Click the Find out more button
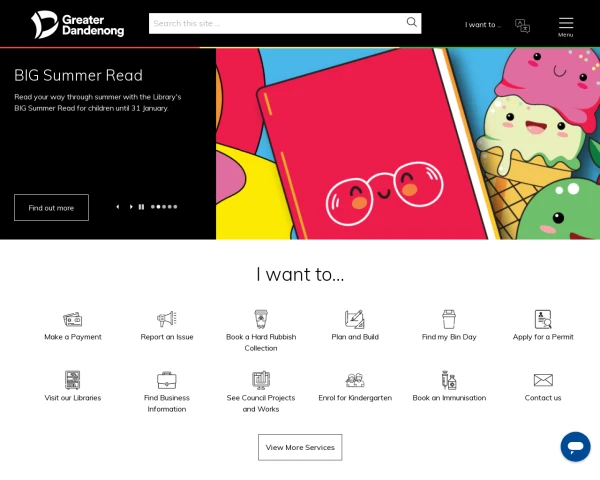This screenshot has height=480, width=600. (51, 207)
